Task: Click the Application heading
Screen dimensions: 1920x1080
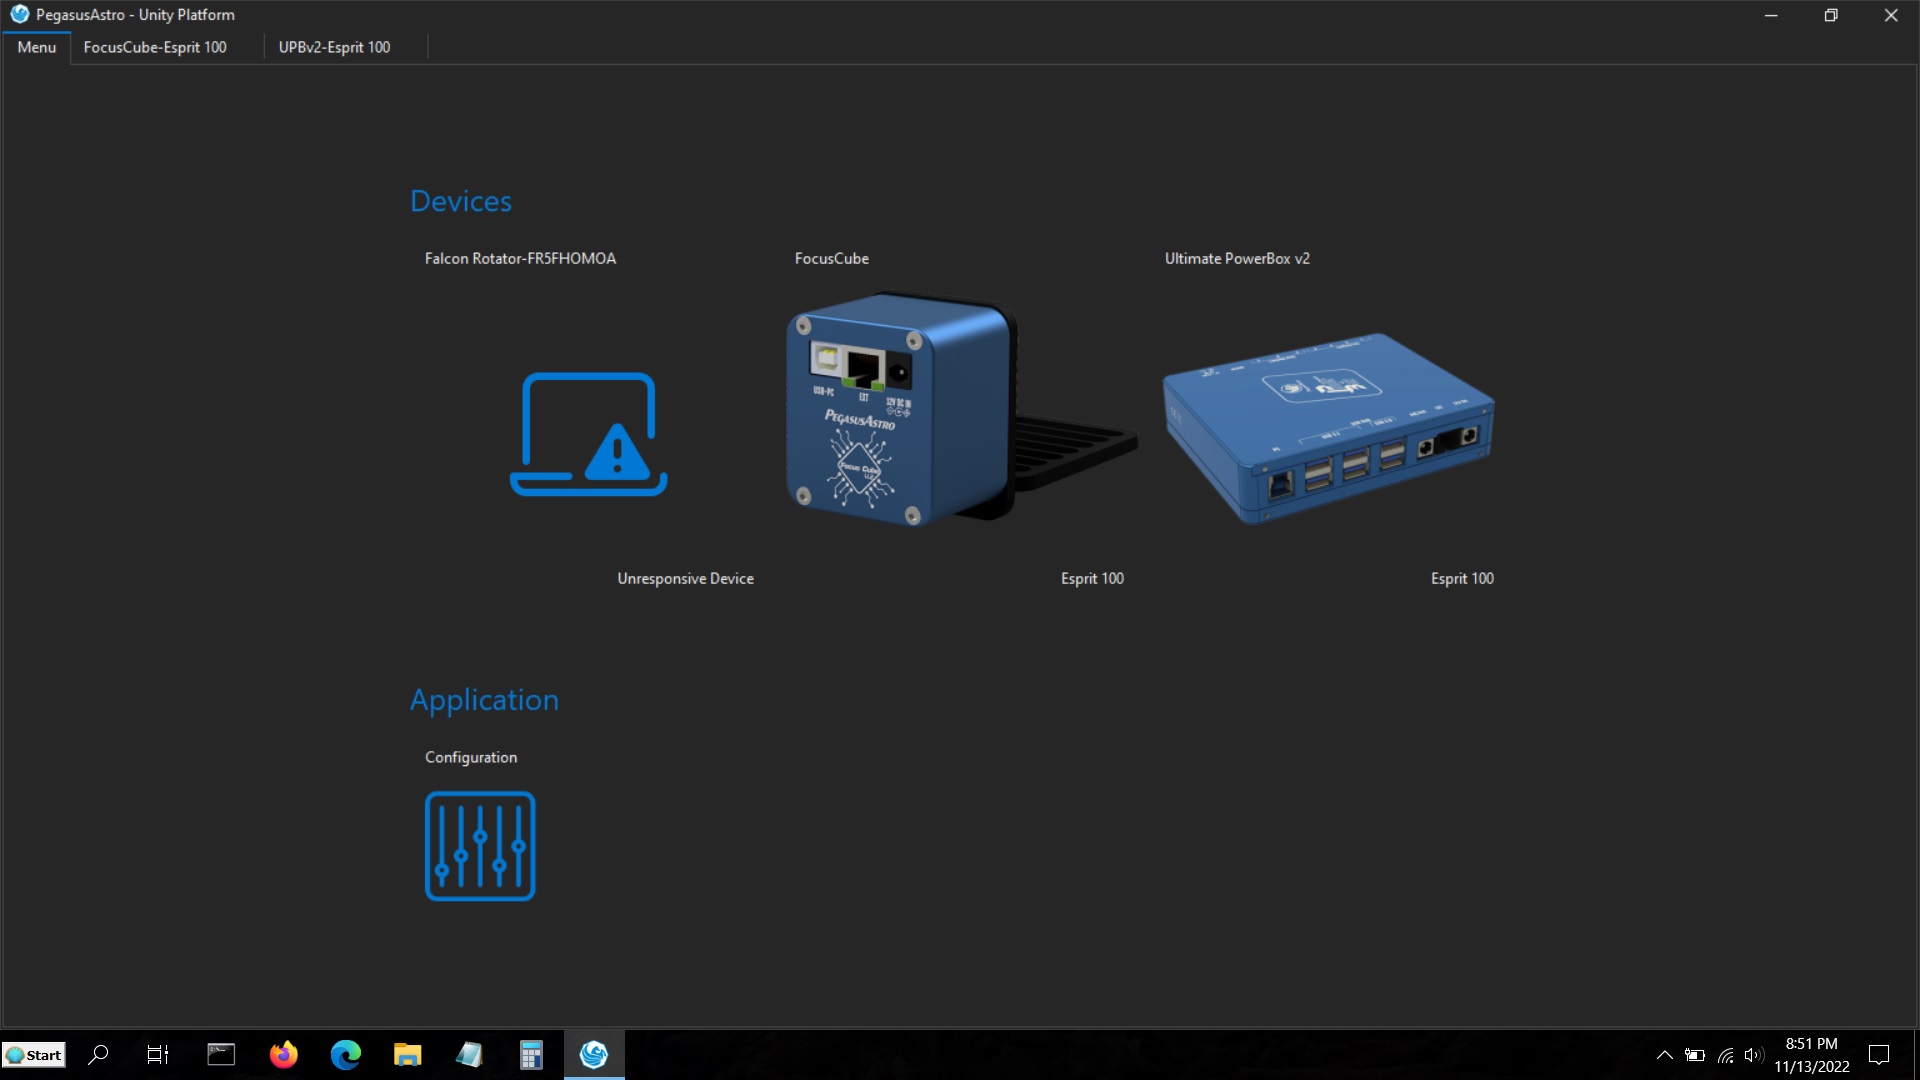Action: 484,700
